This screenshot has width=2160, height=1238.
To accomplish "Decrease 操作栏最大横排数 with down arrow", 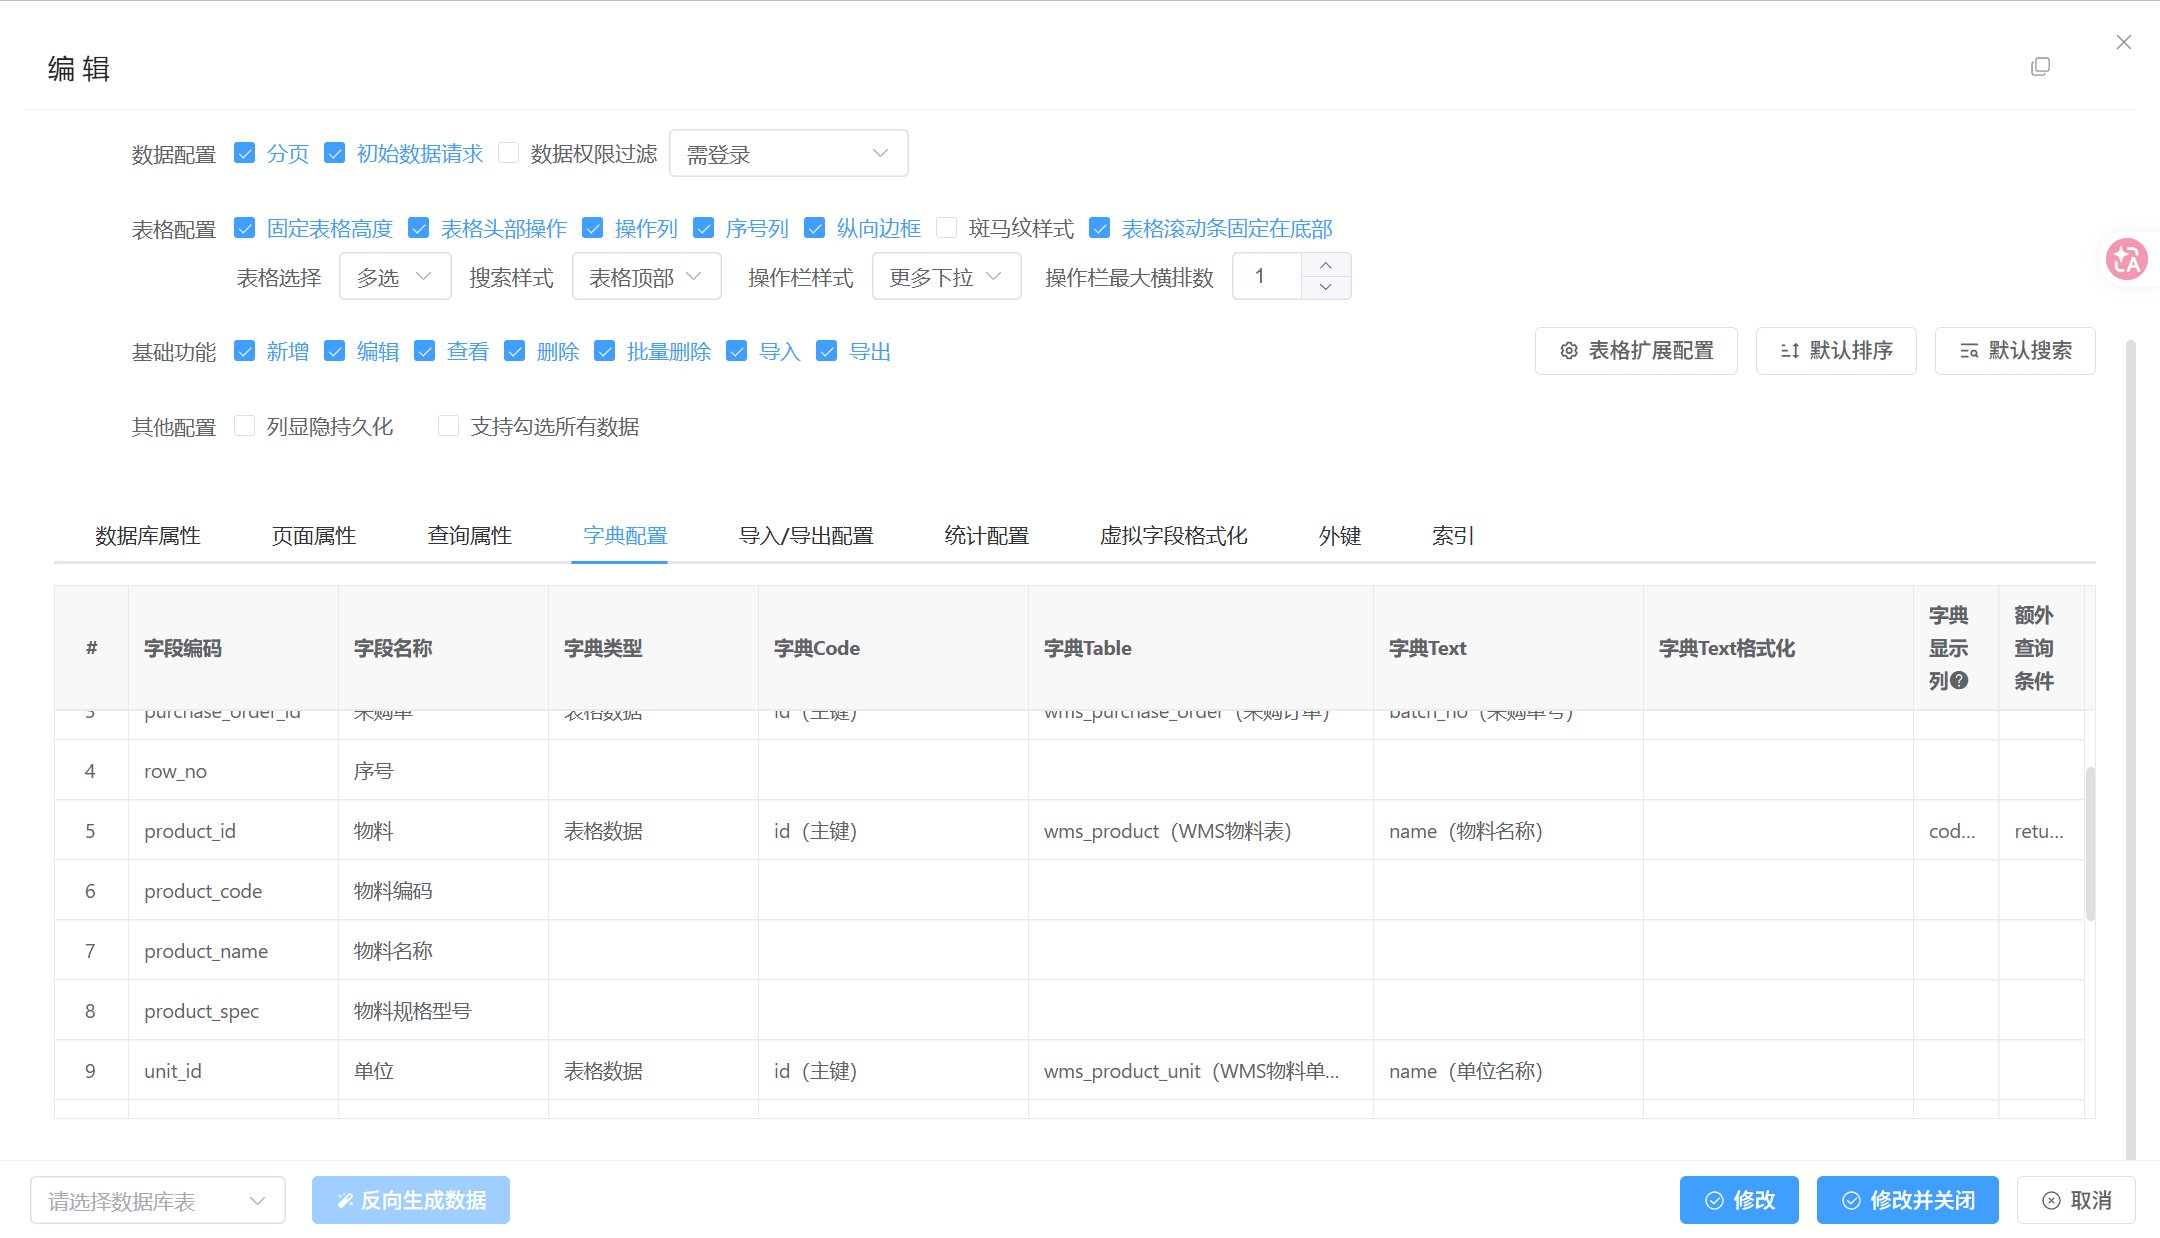I will tap(1325, 287).
